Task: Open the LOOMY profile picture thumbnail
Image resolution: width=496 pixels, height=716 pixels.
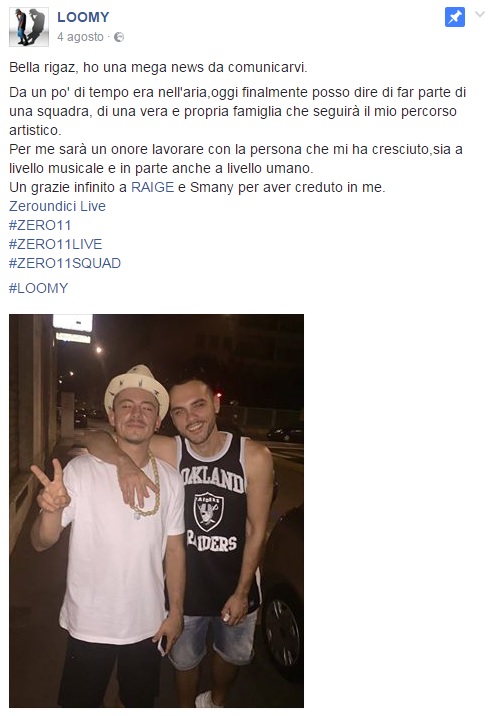Action: click(29, 27)
